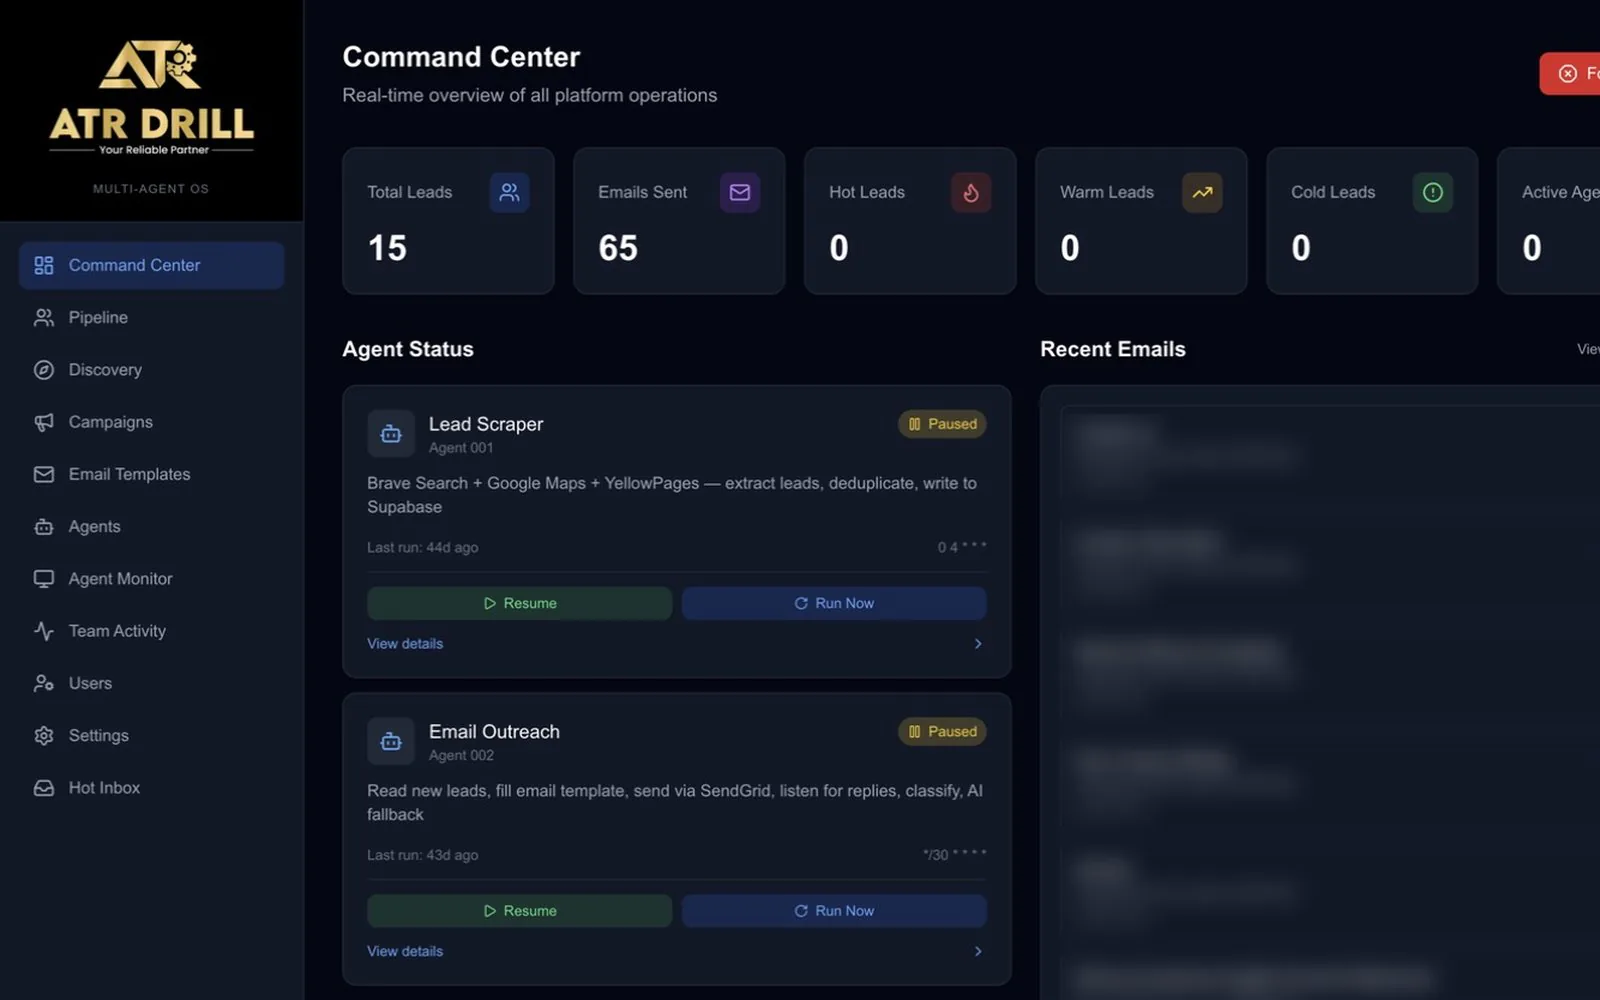Image resolution: width=1600 pixels, height=1000 pixels.
Task: Click the Emails Sent envelope icon
Action: tap(740, 192)
